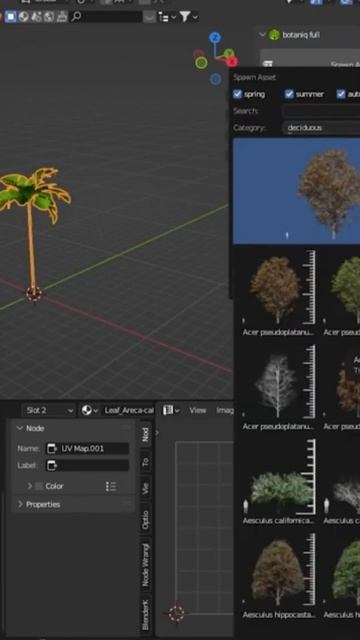Image resolution: width=360 pixels, height=640 pixels.
Task: Toggle the spring season checkbox
Action: pos(238,94)
